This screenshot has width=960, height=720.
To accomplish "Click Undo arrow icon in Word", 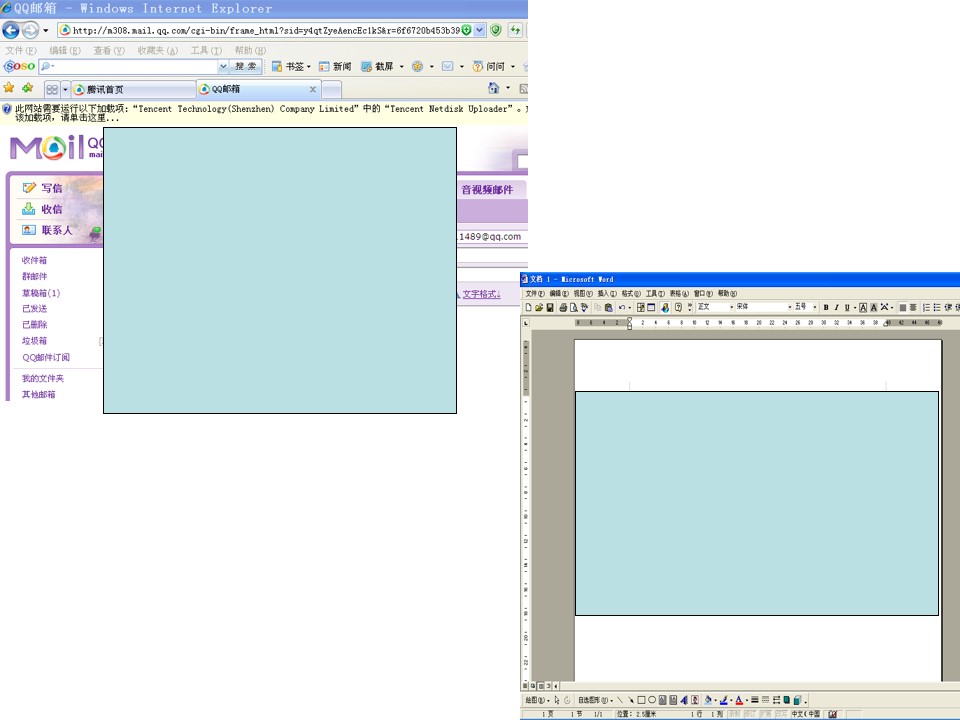I will tap(621, 307).
